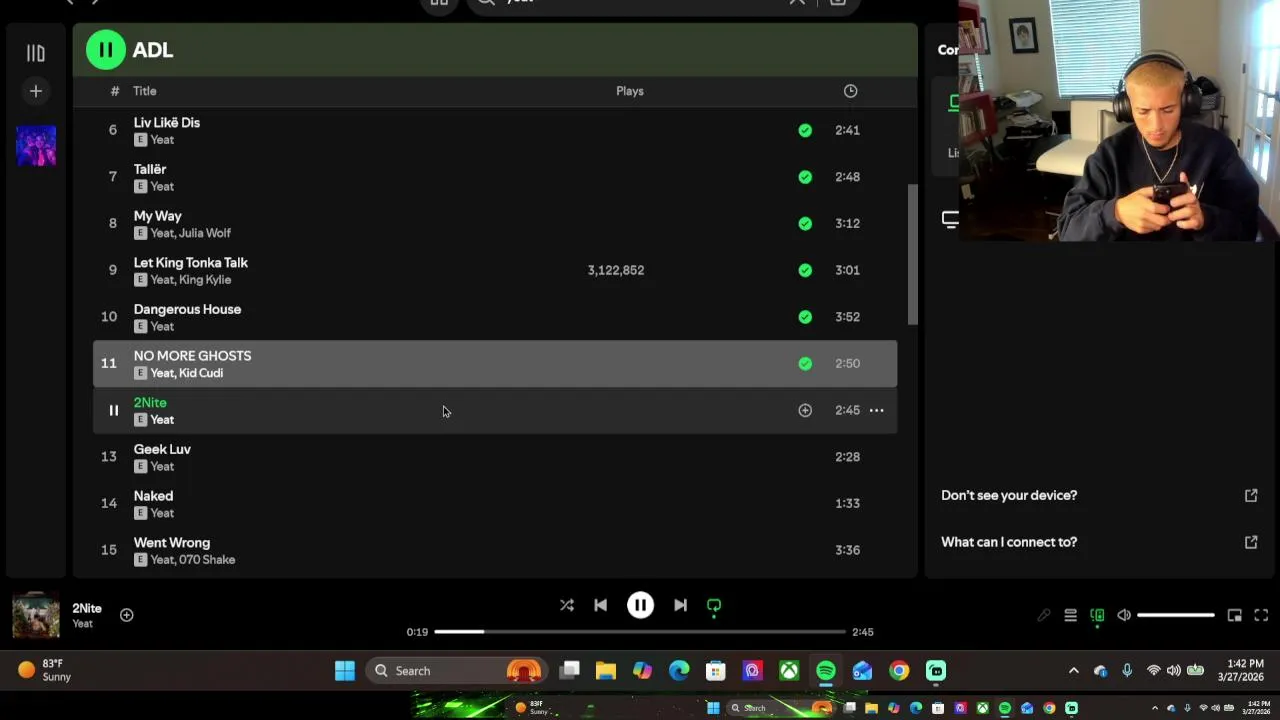
Task: Click the Spotify taskbar icon
Action: (826, 671)
